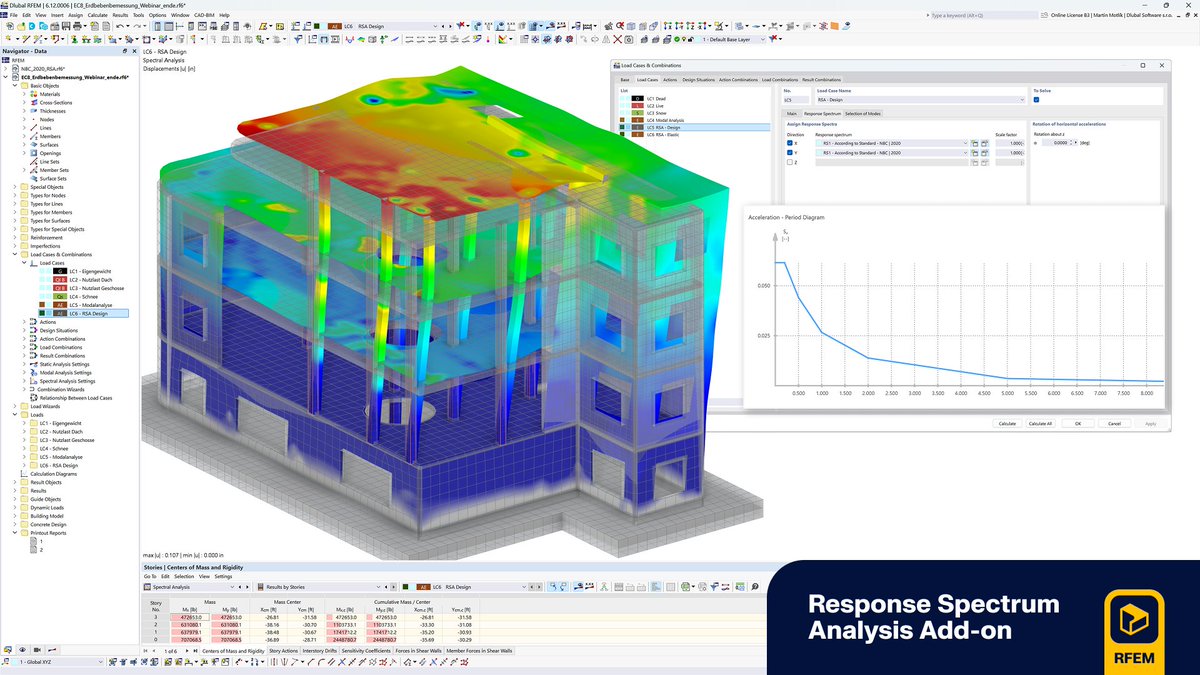This screenshot has width=1200, height=675.
Task: Open the Main tab in the load case dialog
Action: tap(791, 114)
